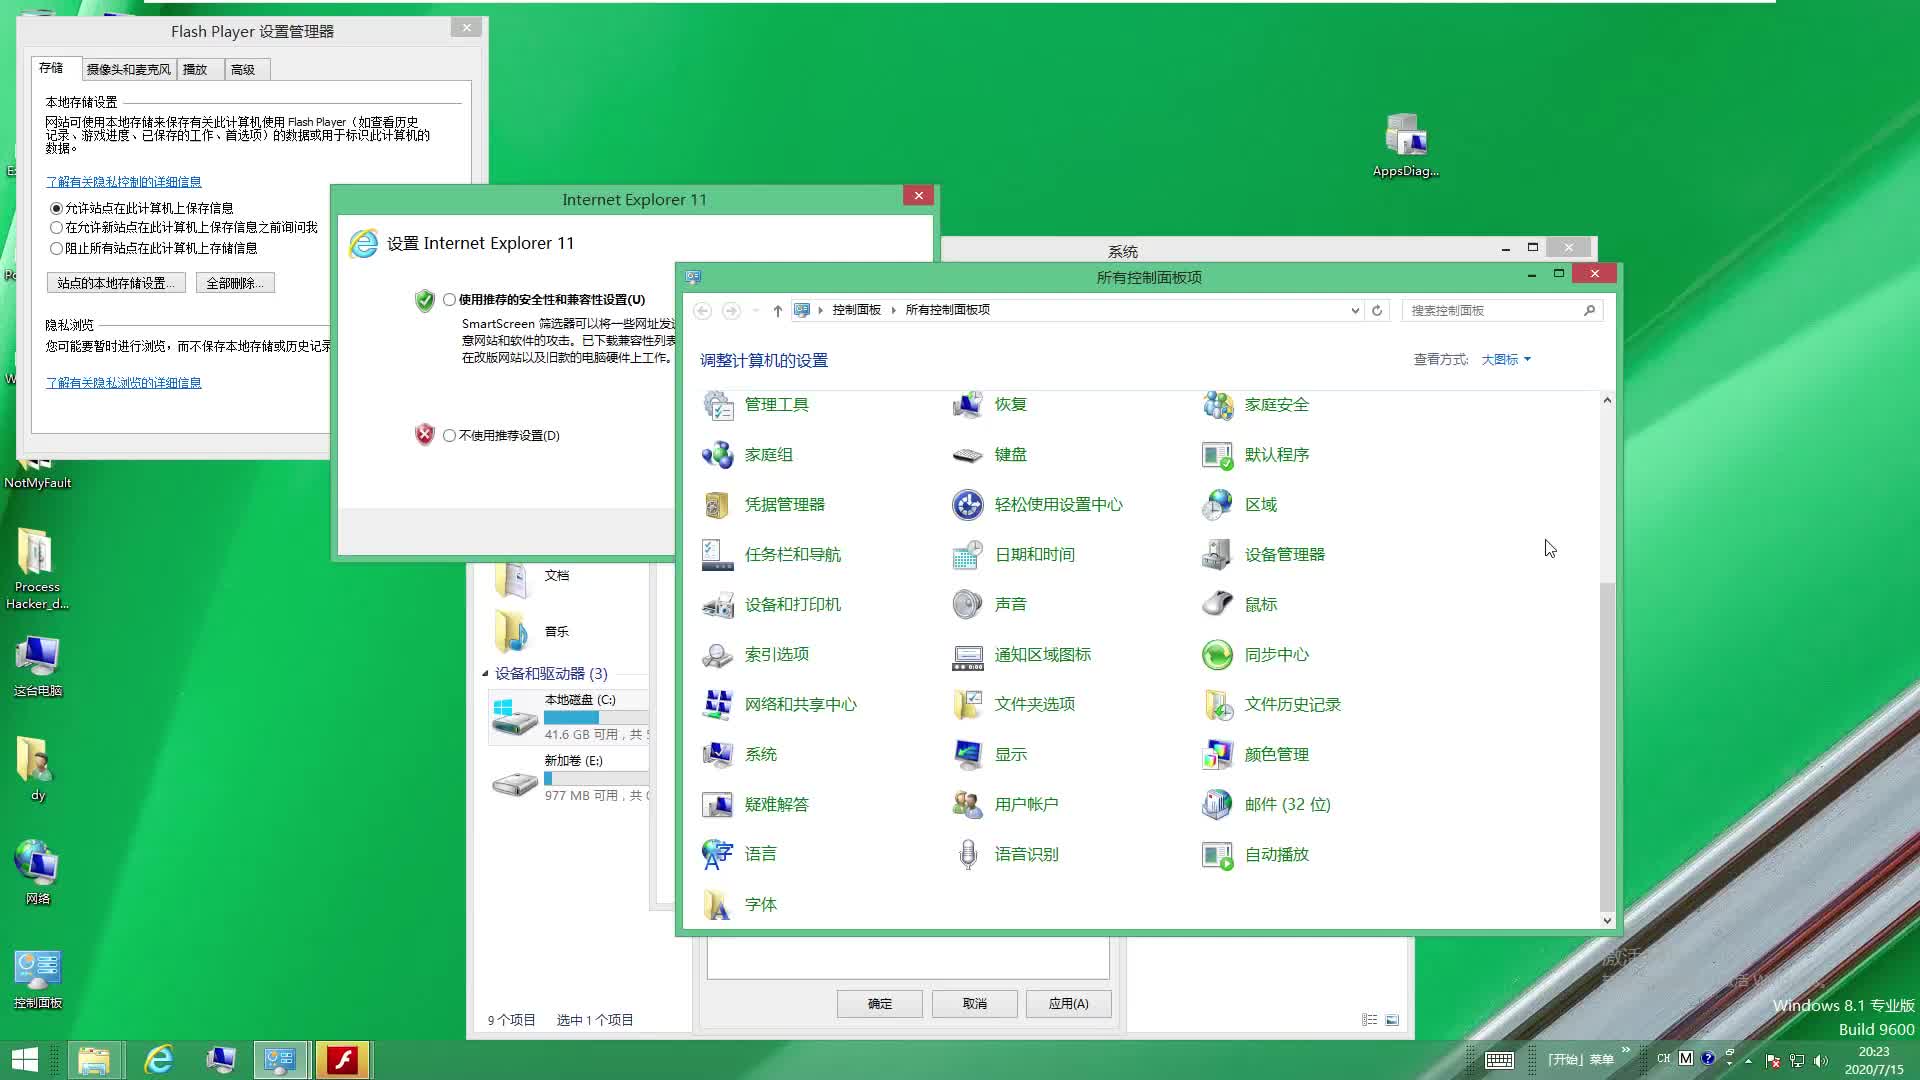Click the 搜索控制面板 search field
The image size is (1920, 1080).
click(1502, 311)
